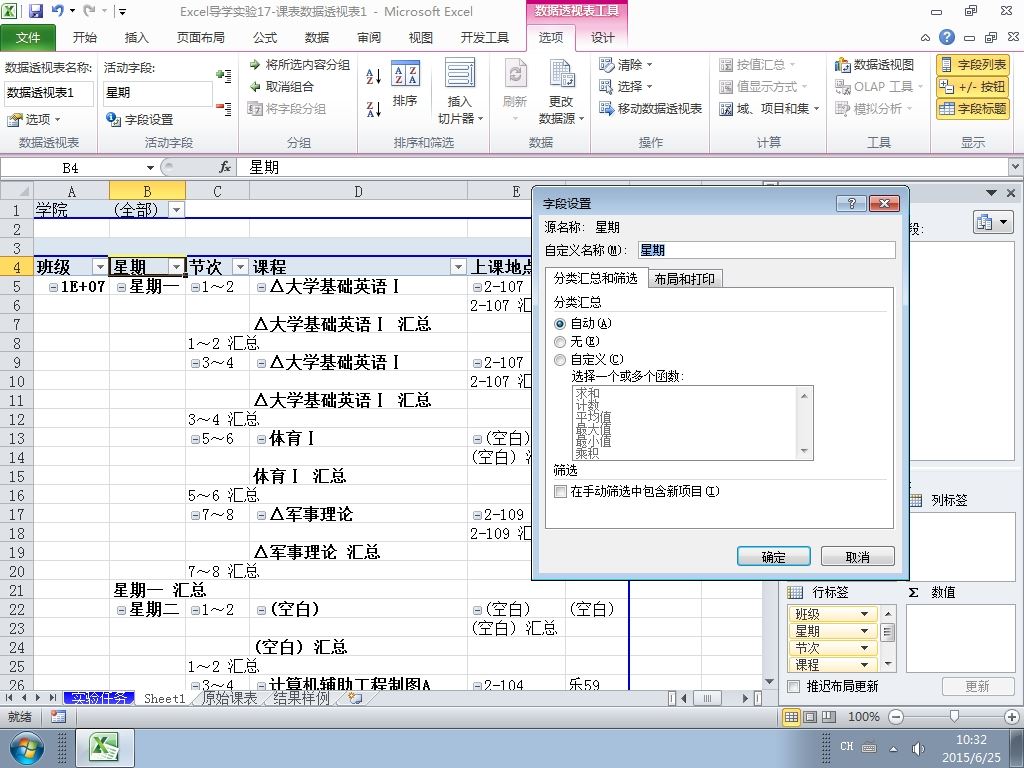Image resolution: width=1024 pixels, height=768 pixels.
Task: Click the Undo icon in quick access toolbar
Action: coord(57,10)
